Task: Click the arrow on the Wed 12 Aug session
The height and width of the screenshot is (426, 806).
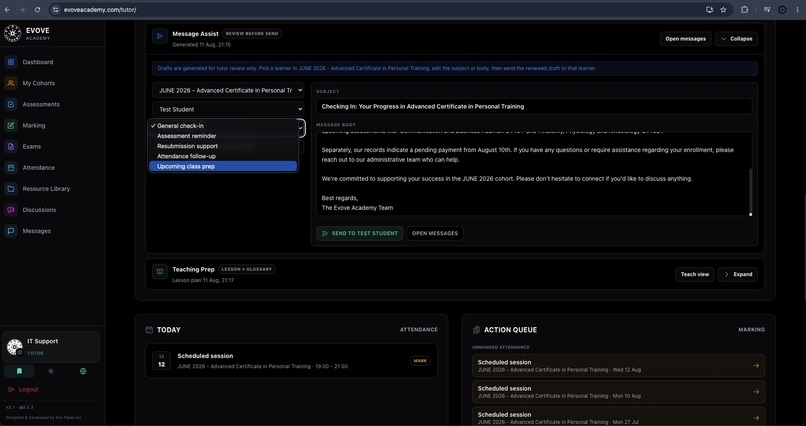Action: (756, 366)
